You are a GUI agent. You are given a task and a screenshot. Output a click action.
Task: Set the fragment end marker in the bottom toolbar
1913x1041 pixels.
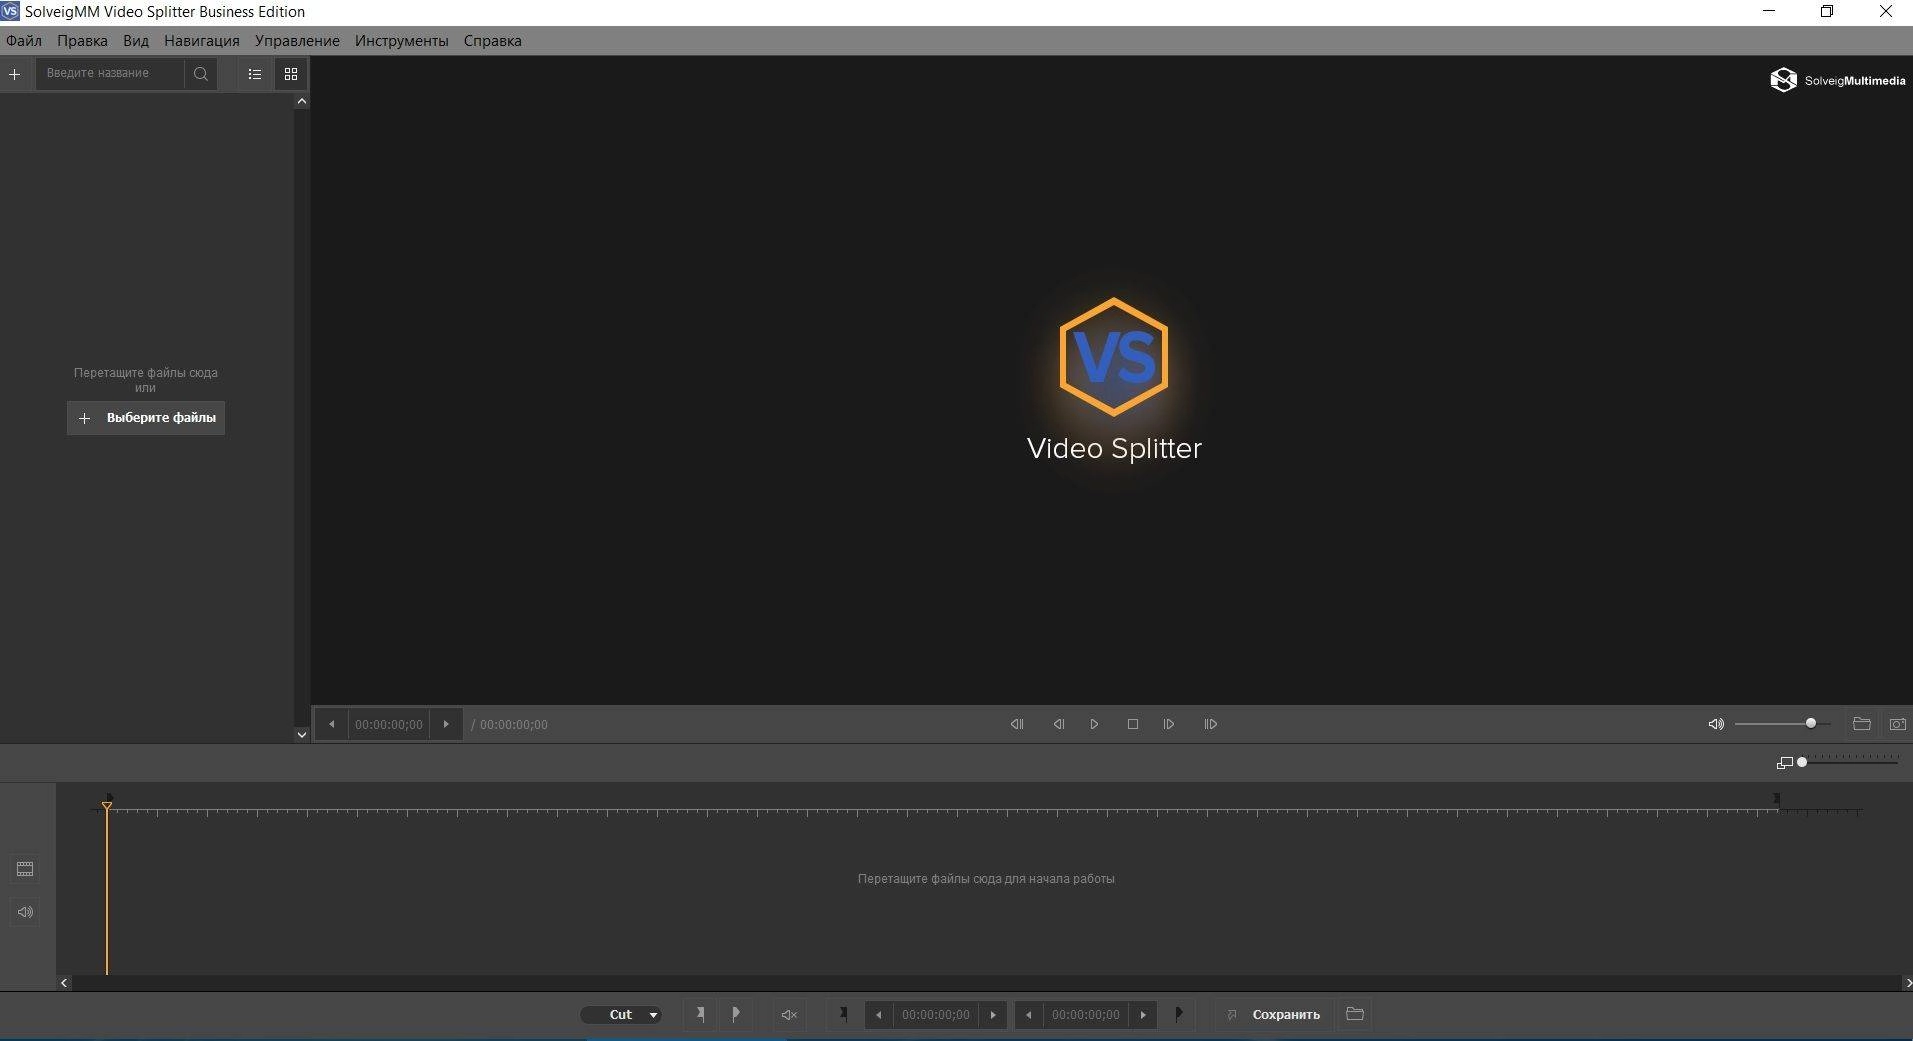pyautogui.click(x=1179, y=1014)
